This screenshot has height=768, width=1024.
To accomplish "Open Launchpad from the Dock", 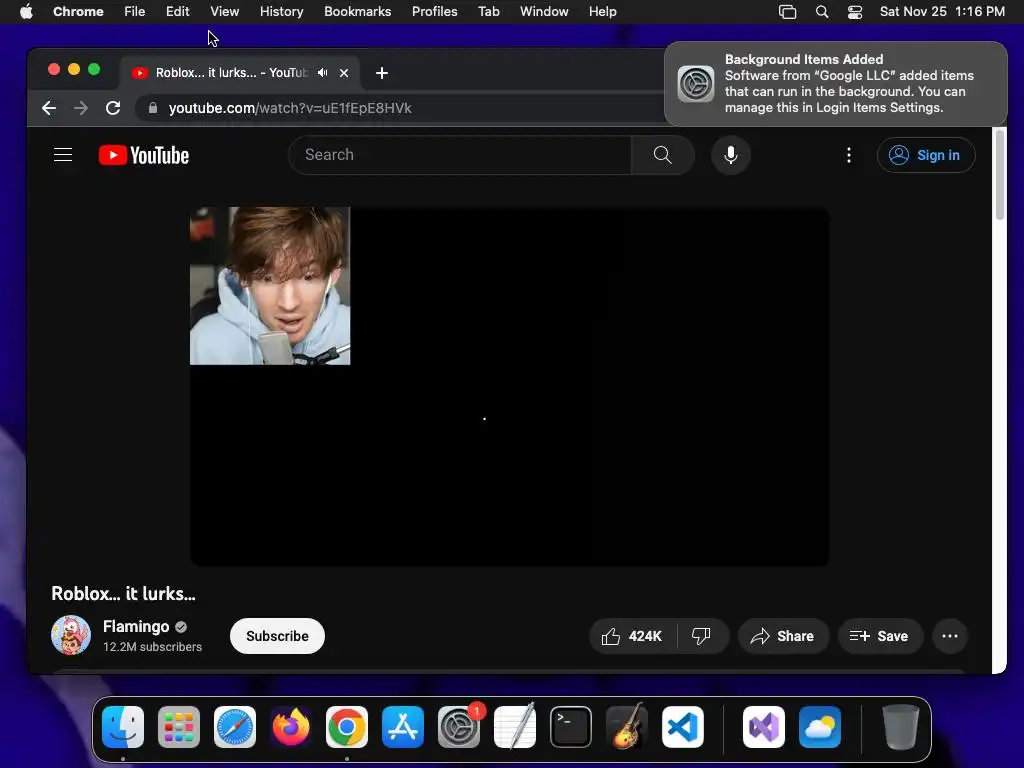I will click(x=179, y=727).
